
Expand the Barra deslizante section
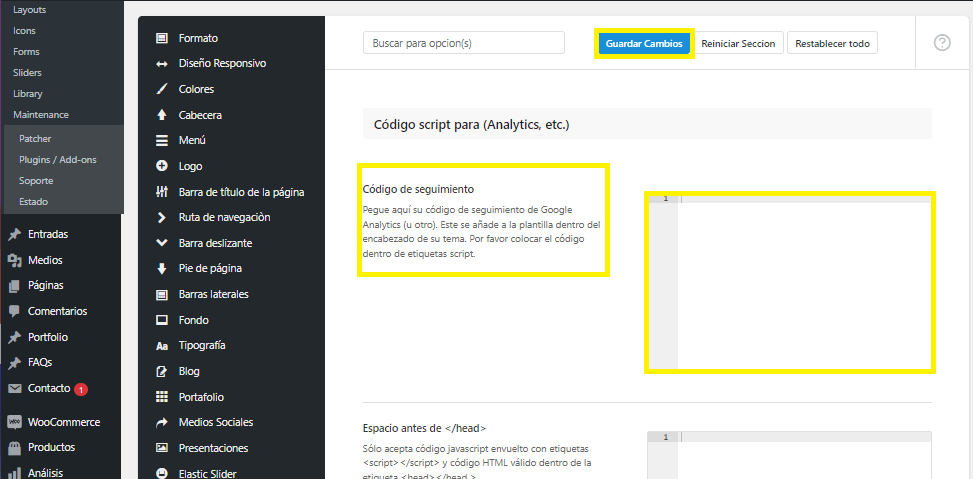click(x=215, y=243)
